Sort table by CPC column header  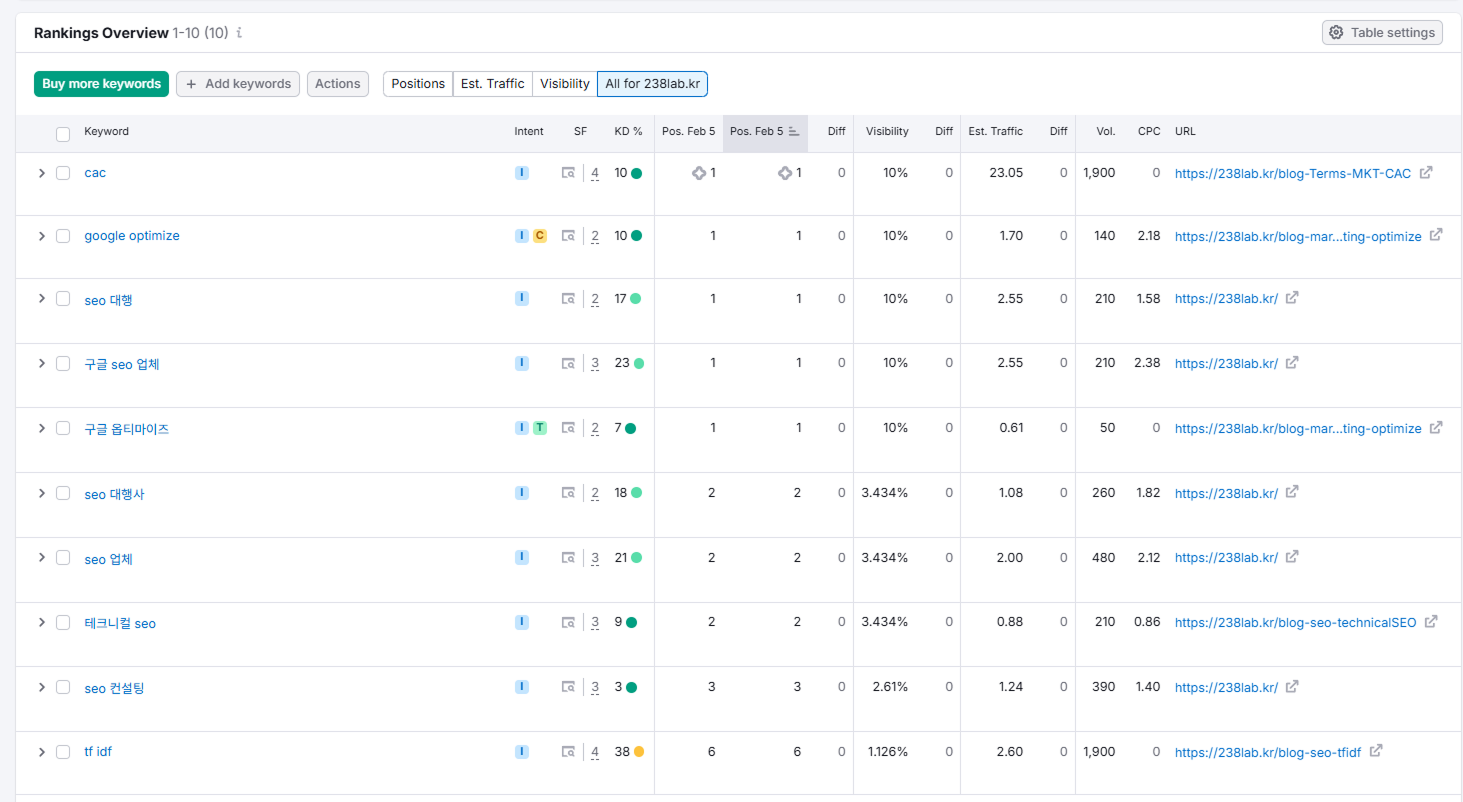click(x=1149, y=131)
